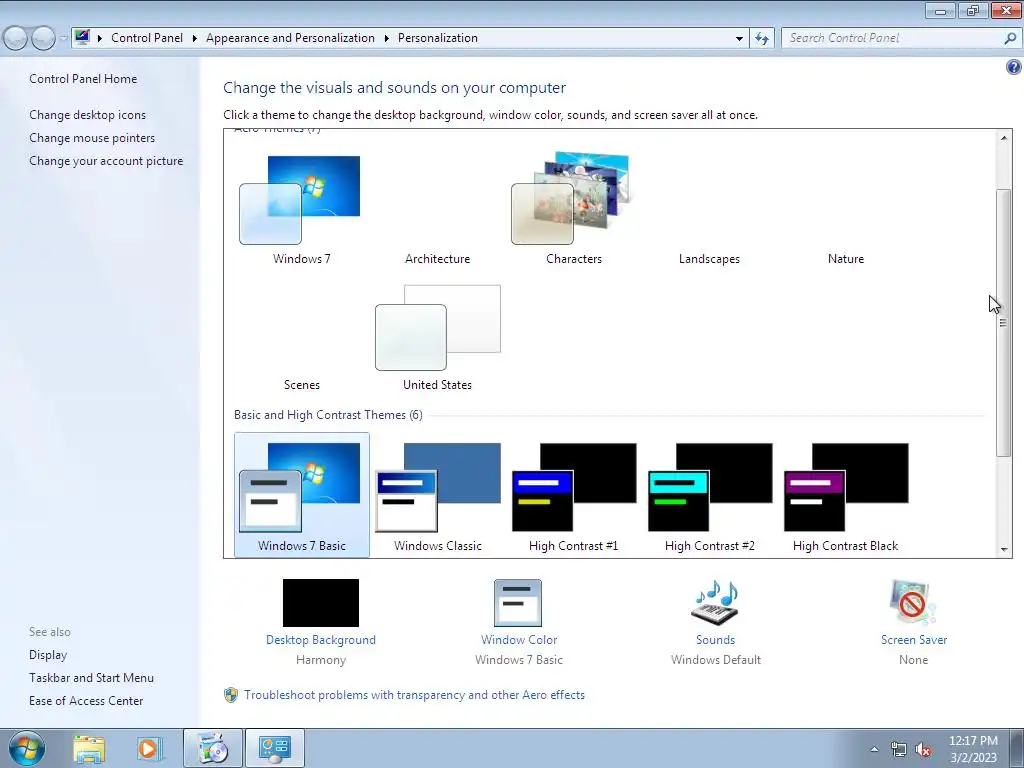Click the Nature theme label
This screenshot has height=768, width=1024.
click(846, 259)
